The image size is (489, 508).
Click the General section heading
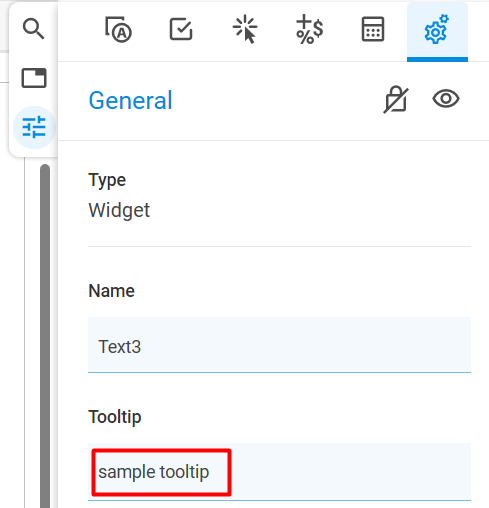[130, 100]
